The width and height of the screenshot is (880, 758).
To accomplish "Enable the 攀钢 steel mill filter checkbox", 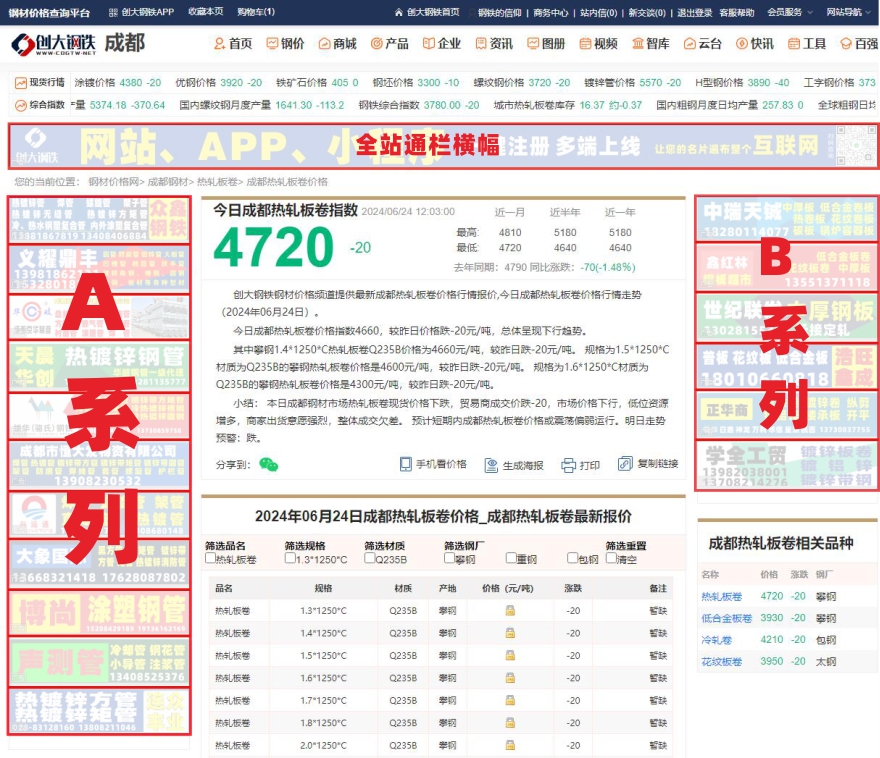I will (x=449, y=560).
